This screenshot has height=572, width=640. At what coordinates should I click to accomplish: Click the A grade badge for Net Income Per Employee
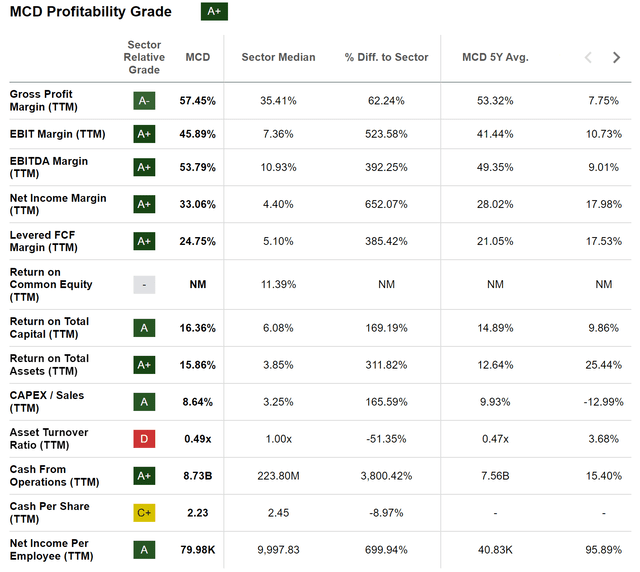coord(145,549)
